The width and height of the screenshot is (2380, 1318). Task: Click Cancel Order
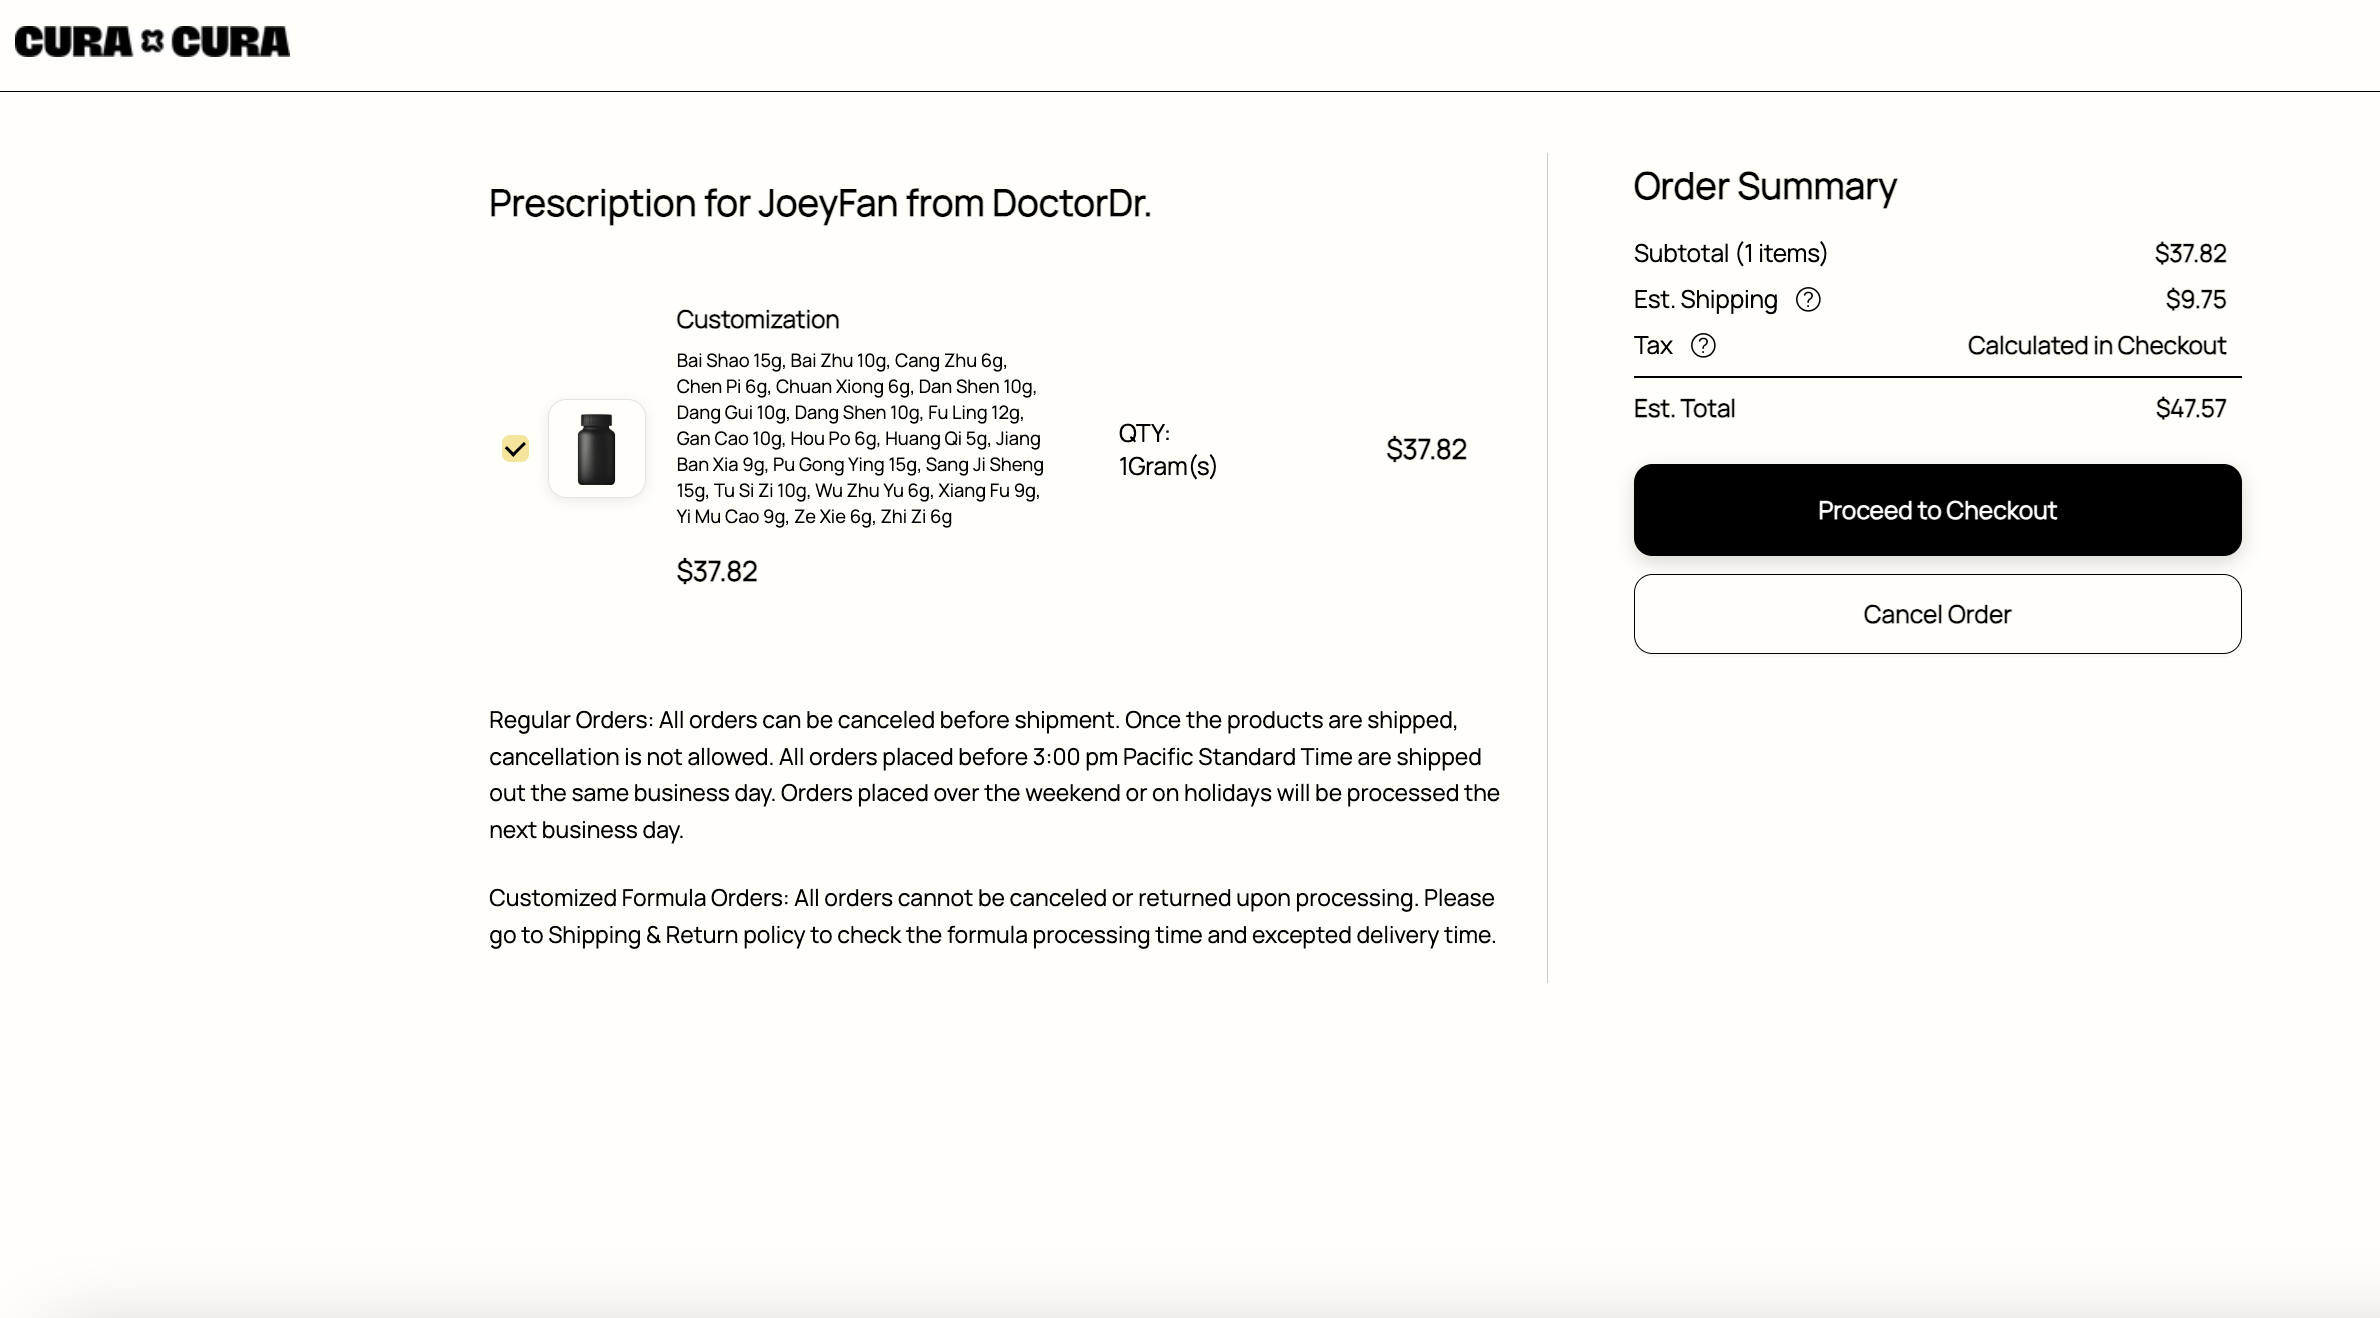click(1936, 614)
